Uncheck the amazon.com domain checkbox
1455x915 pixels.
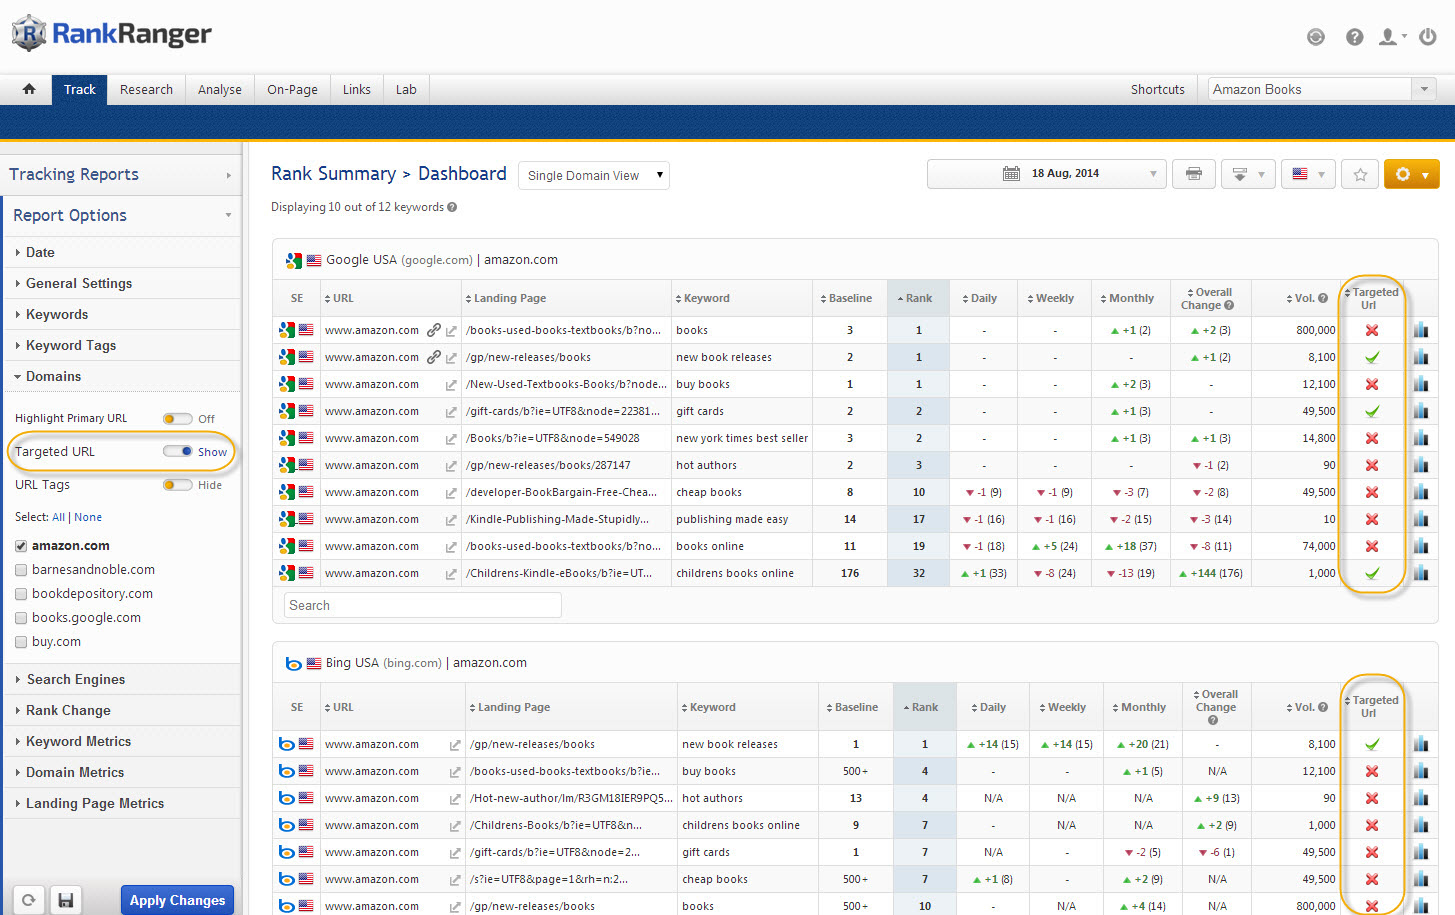21,545
